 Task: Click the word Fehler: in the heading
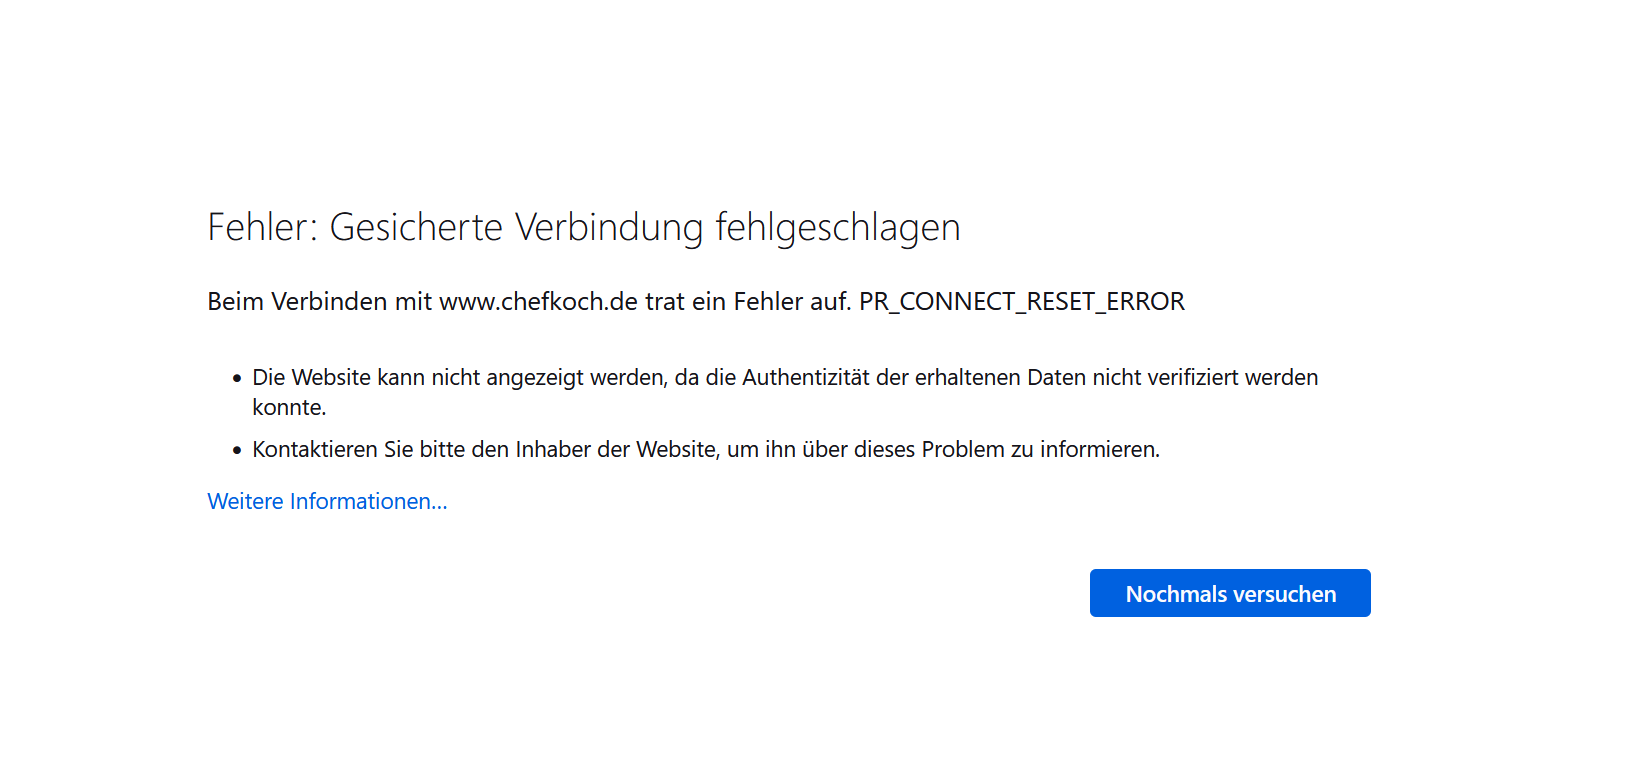click(x=262, y=228)
